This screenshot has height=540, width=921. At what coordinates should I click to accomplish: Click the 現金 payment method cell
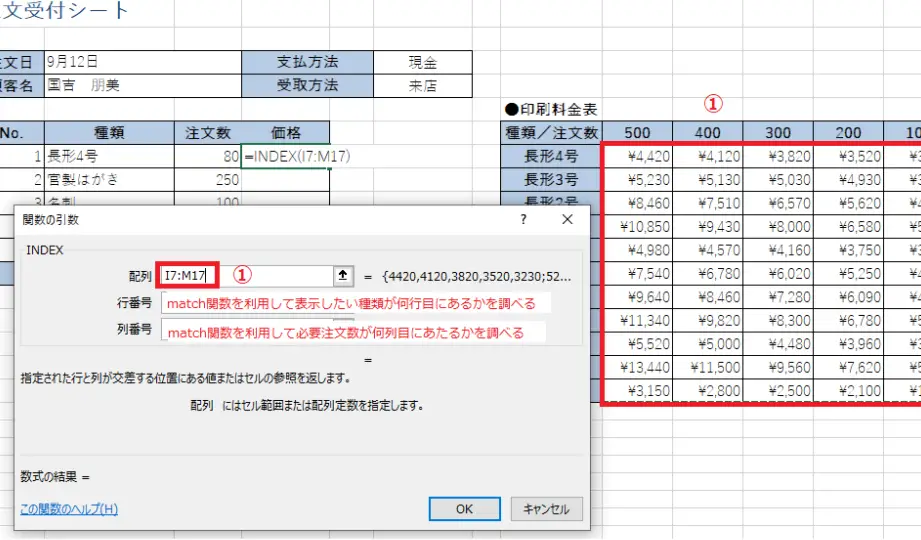pos(422,62)
